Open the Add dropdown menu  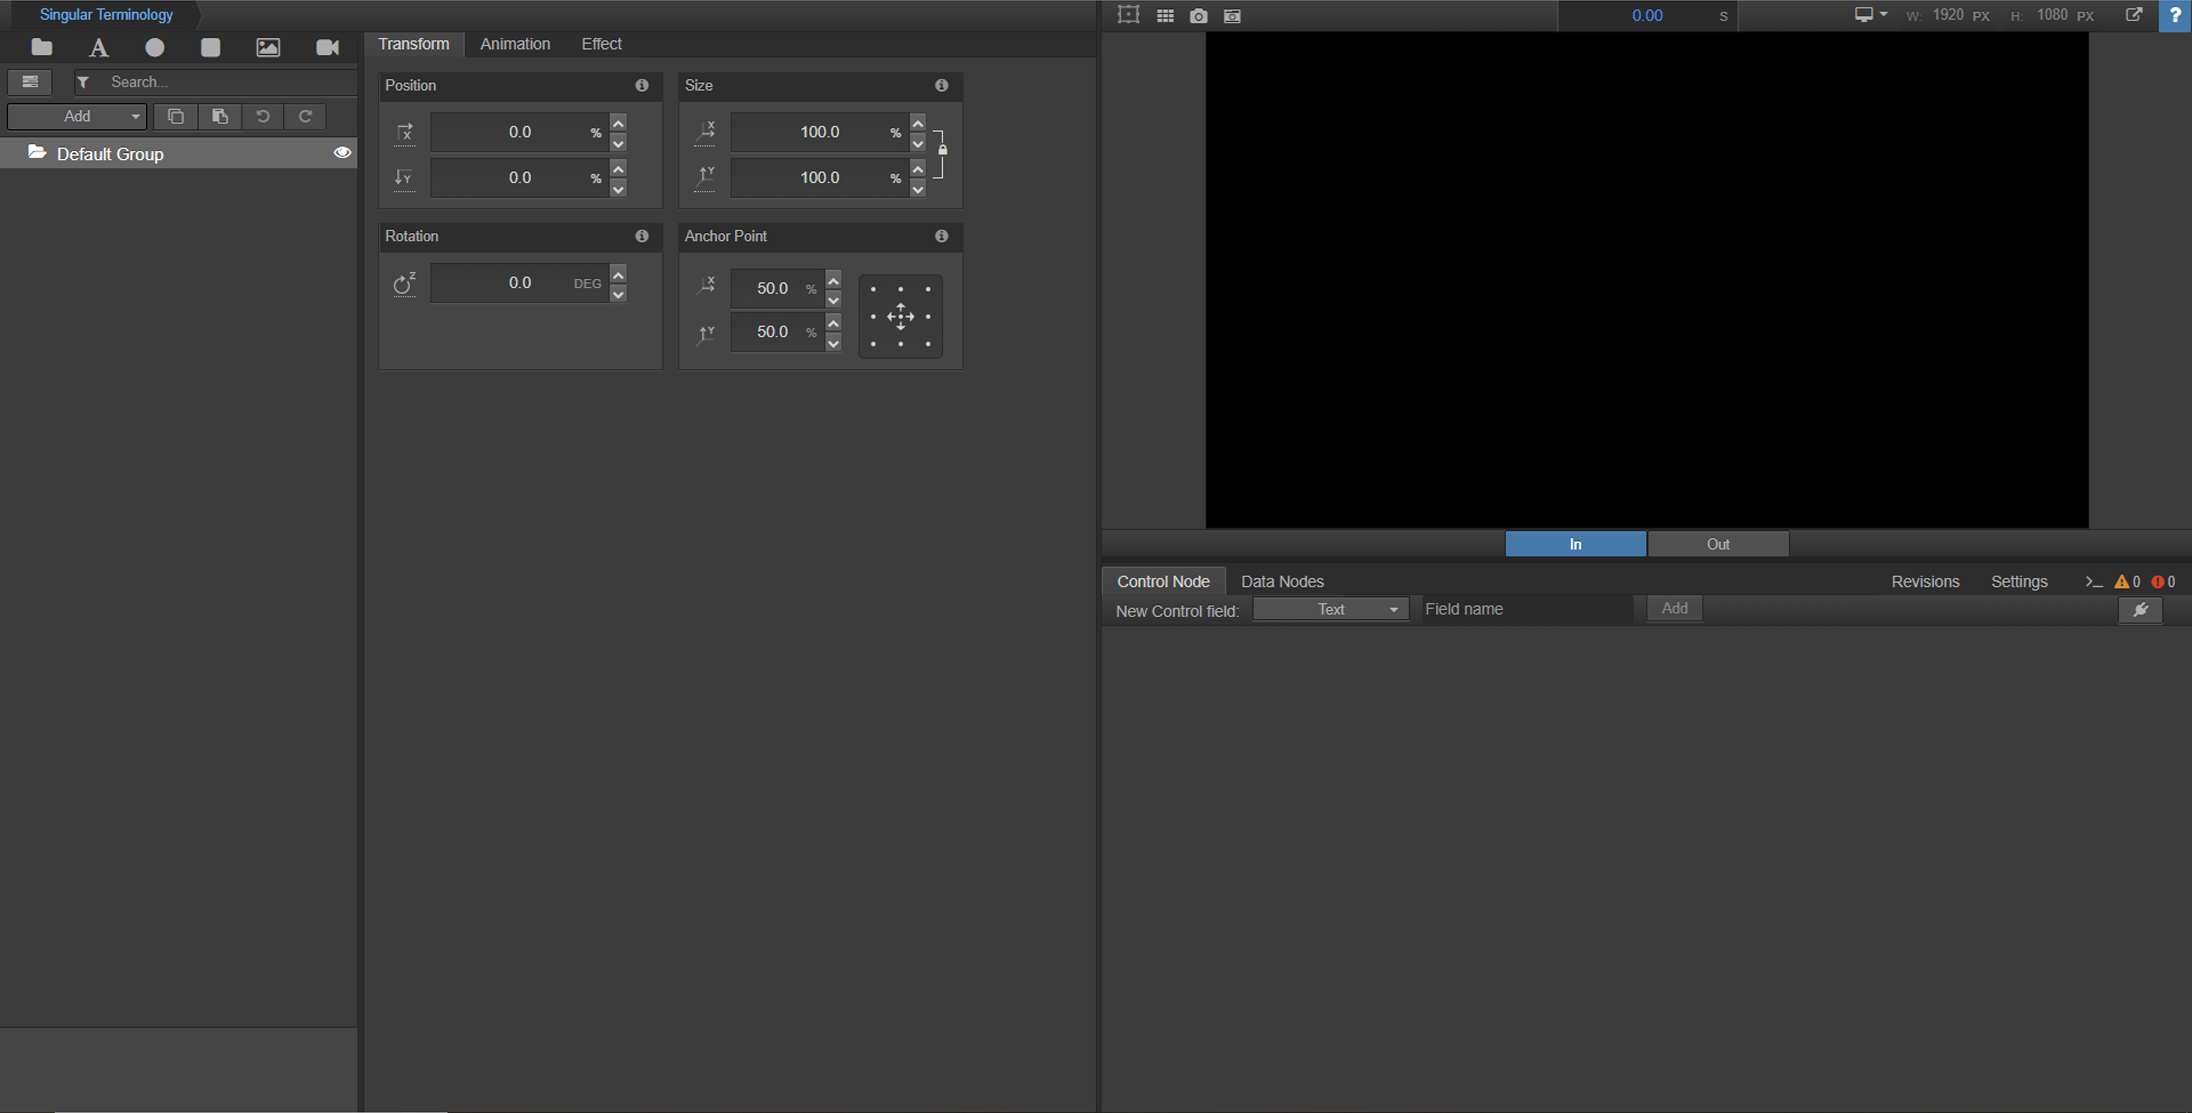click(78, 117)
